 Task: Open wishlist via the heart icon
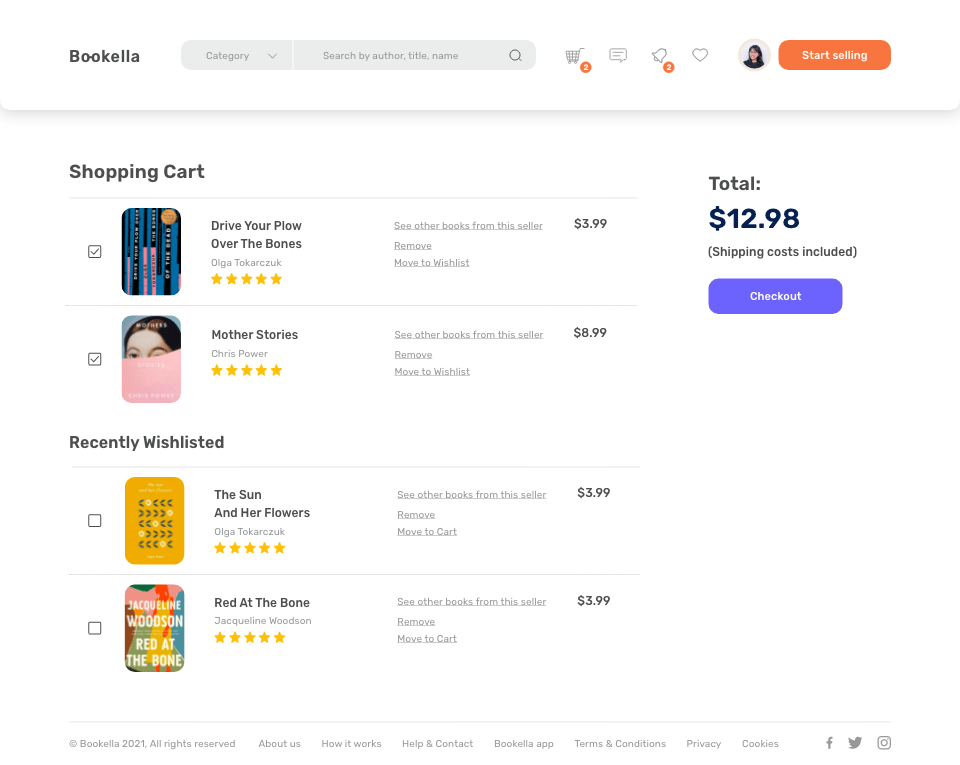700,55
